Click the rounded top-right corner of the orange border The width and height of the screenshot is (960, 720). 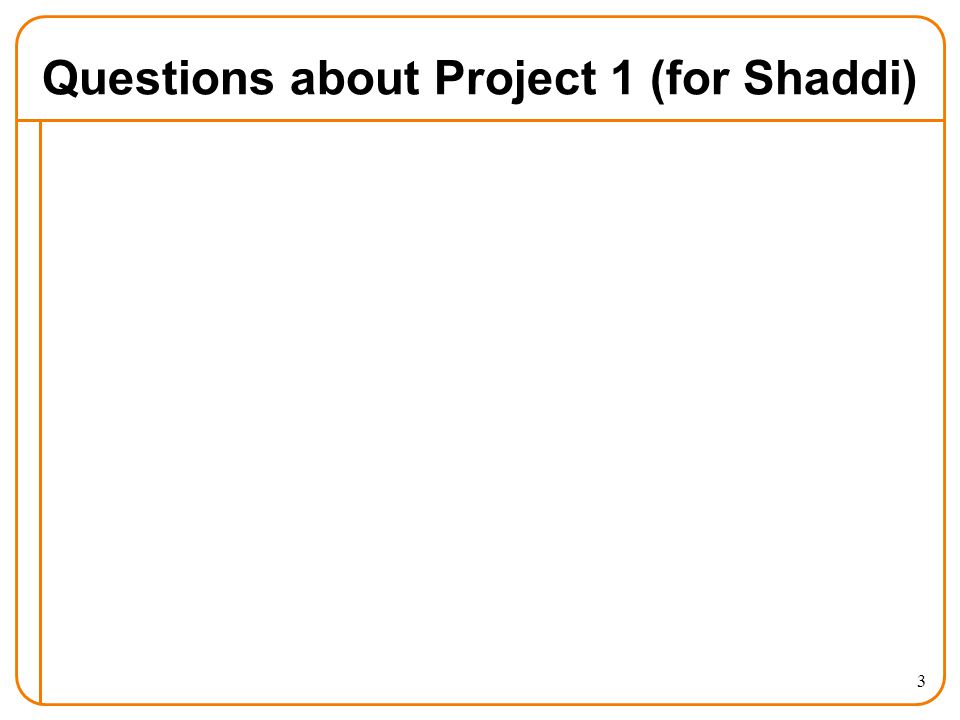932,28
